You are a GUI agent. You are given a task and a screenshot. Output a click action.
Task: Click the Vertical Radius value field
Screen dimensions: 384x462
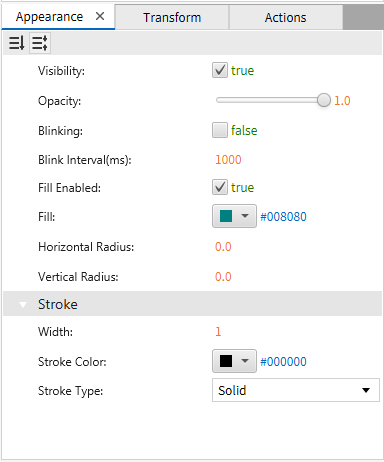pyautogui.click(x=223, y=277)
